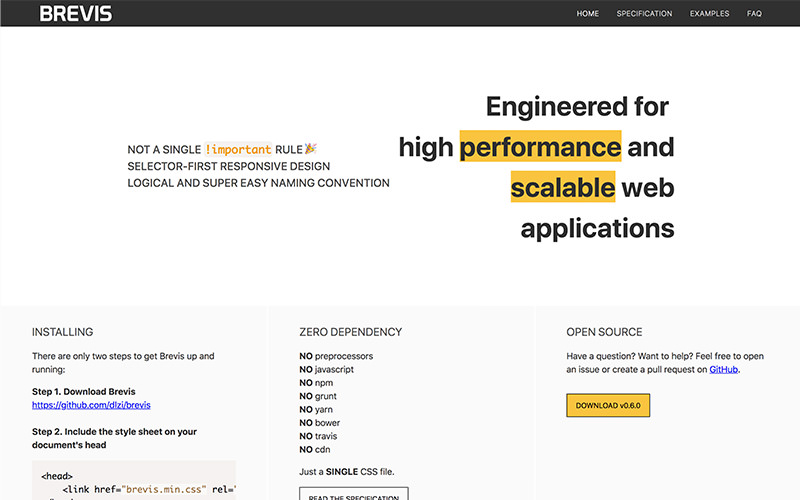Viewport: 800px width, 500px height.
Task: Click the Step 2 style sheet instruction
Action: [114, 438]
